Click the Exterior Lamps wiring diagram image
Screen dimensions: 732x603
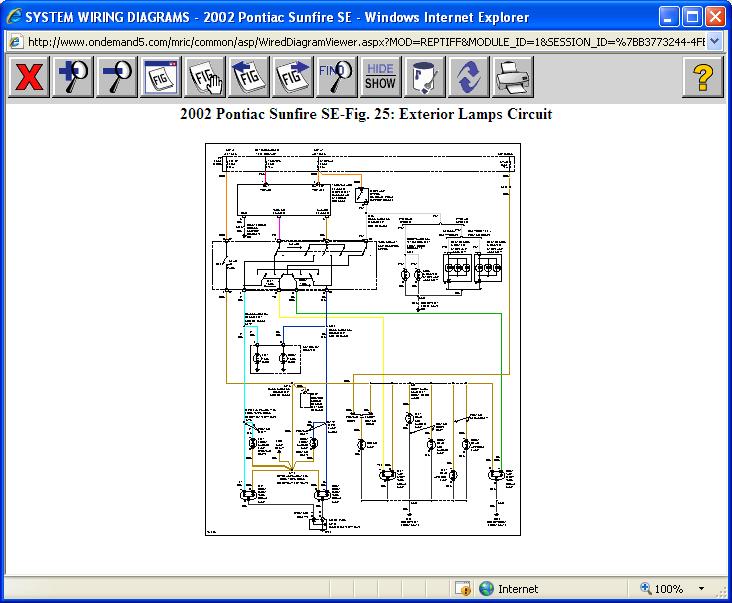coord(365,340)
